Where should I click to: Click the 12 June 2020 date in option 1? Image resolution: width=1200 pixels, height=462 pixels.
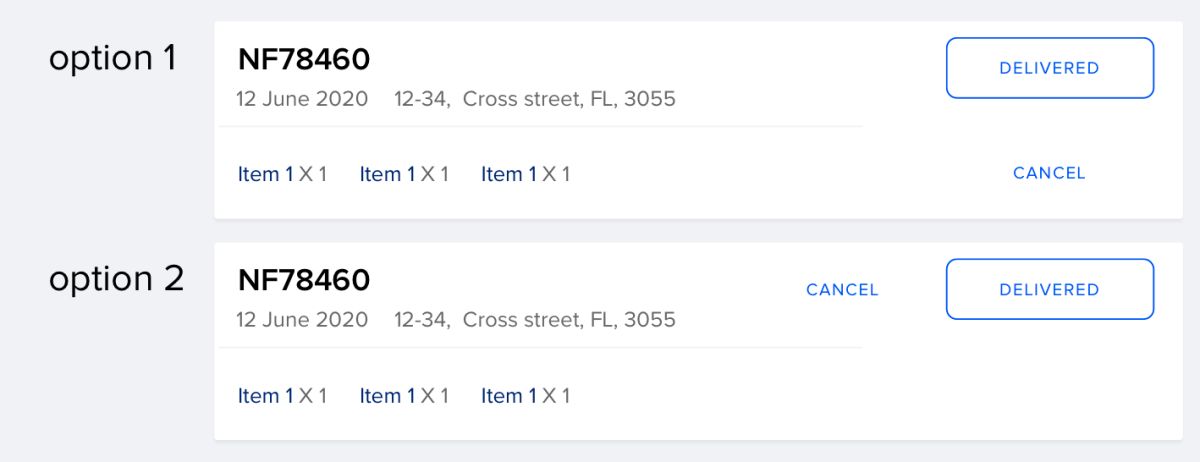[302, 99]
